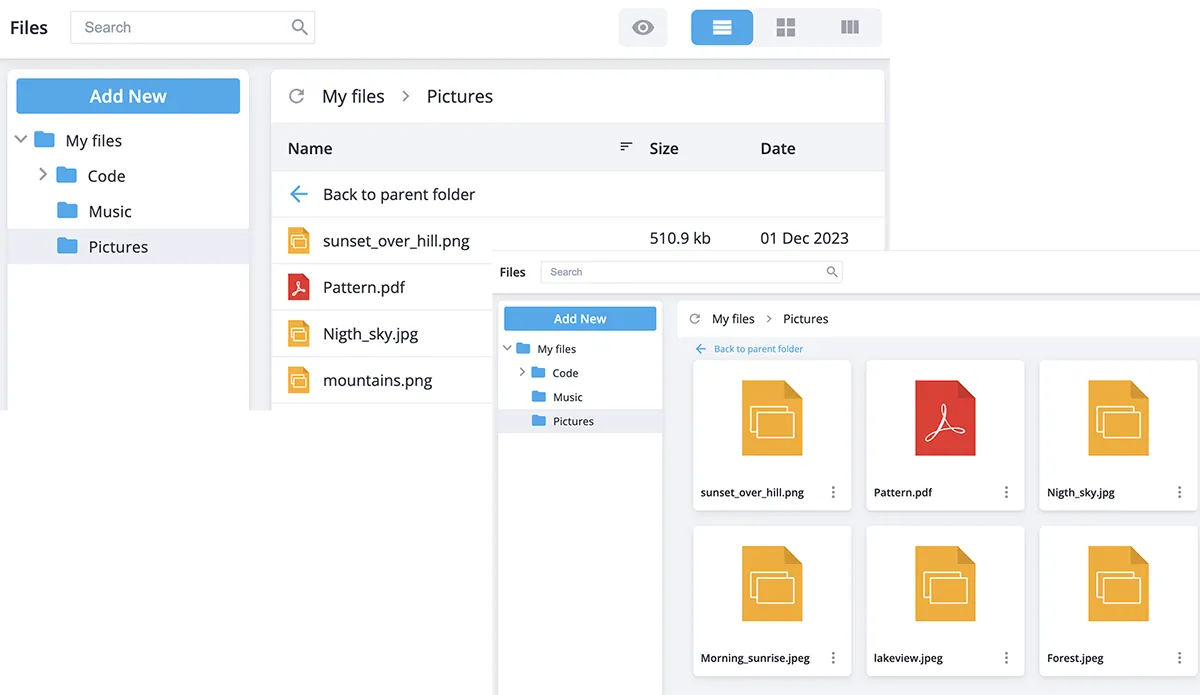Focus the Search field in front window
The image size is (1200, 695).
click(x=691, y=272)
